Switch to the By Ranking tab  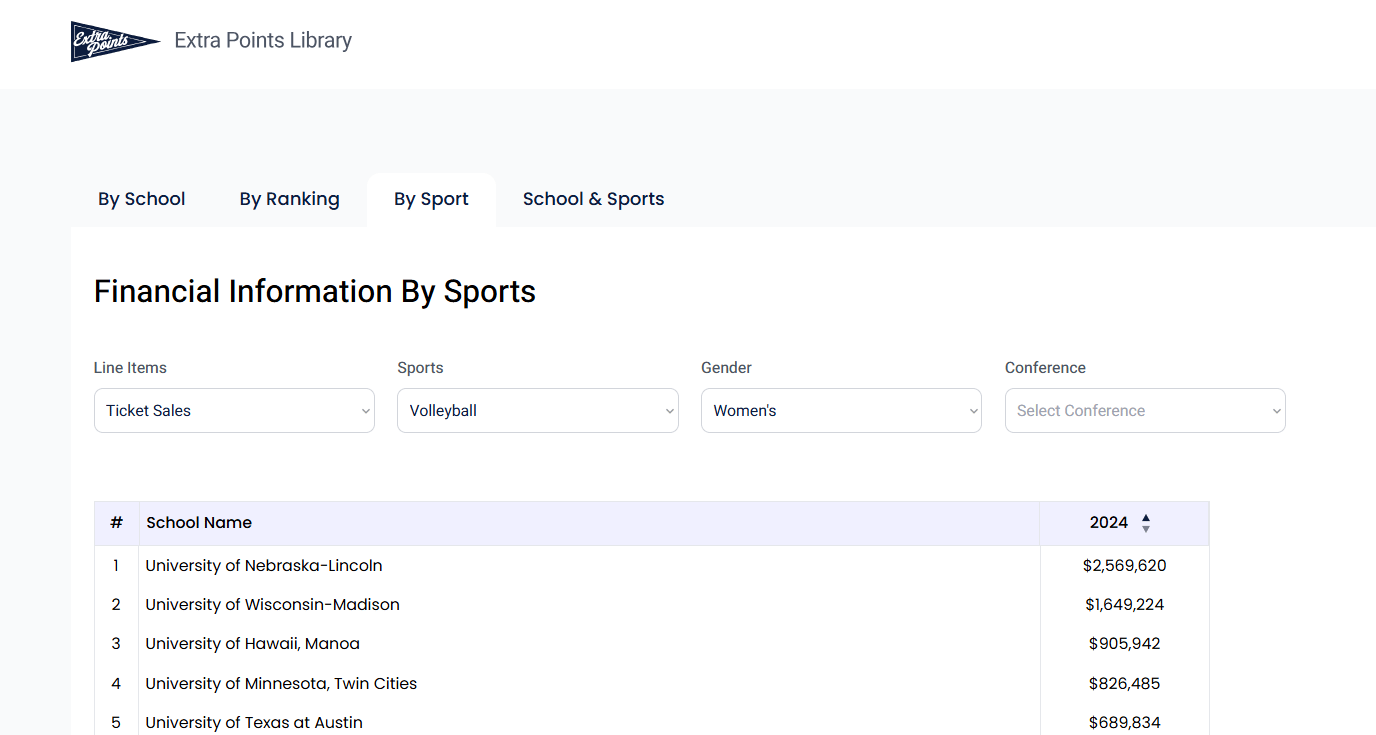click(289, 199)
